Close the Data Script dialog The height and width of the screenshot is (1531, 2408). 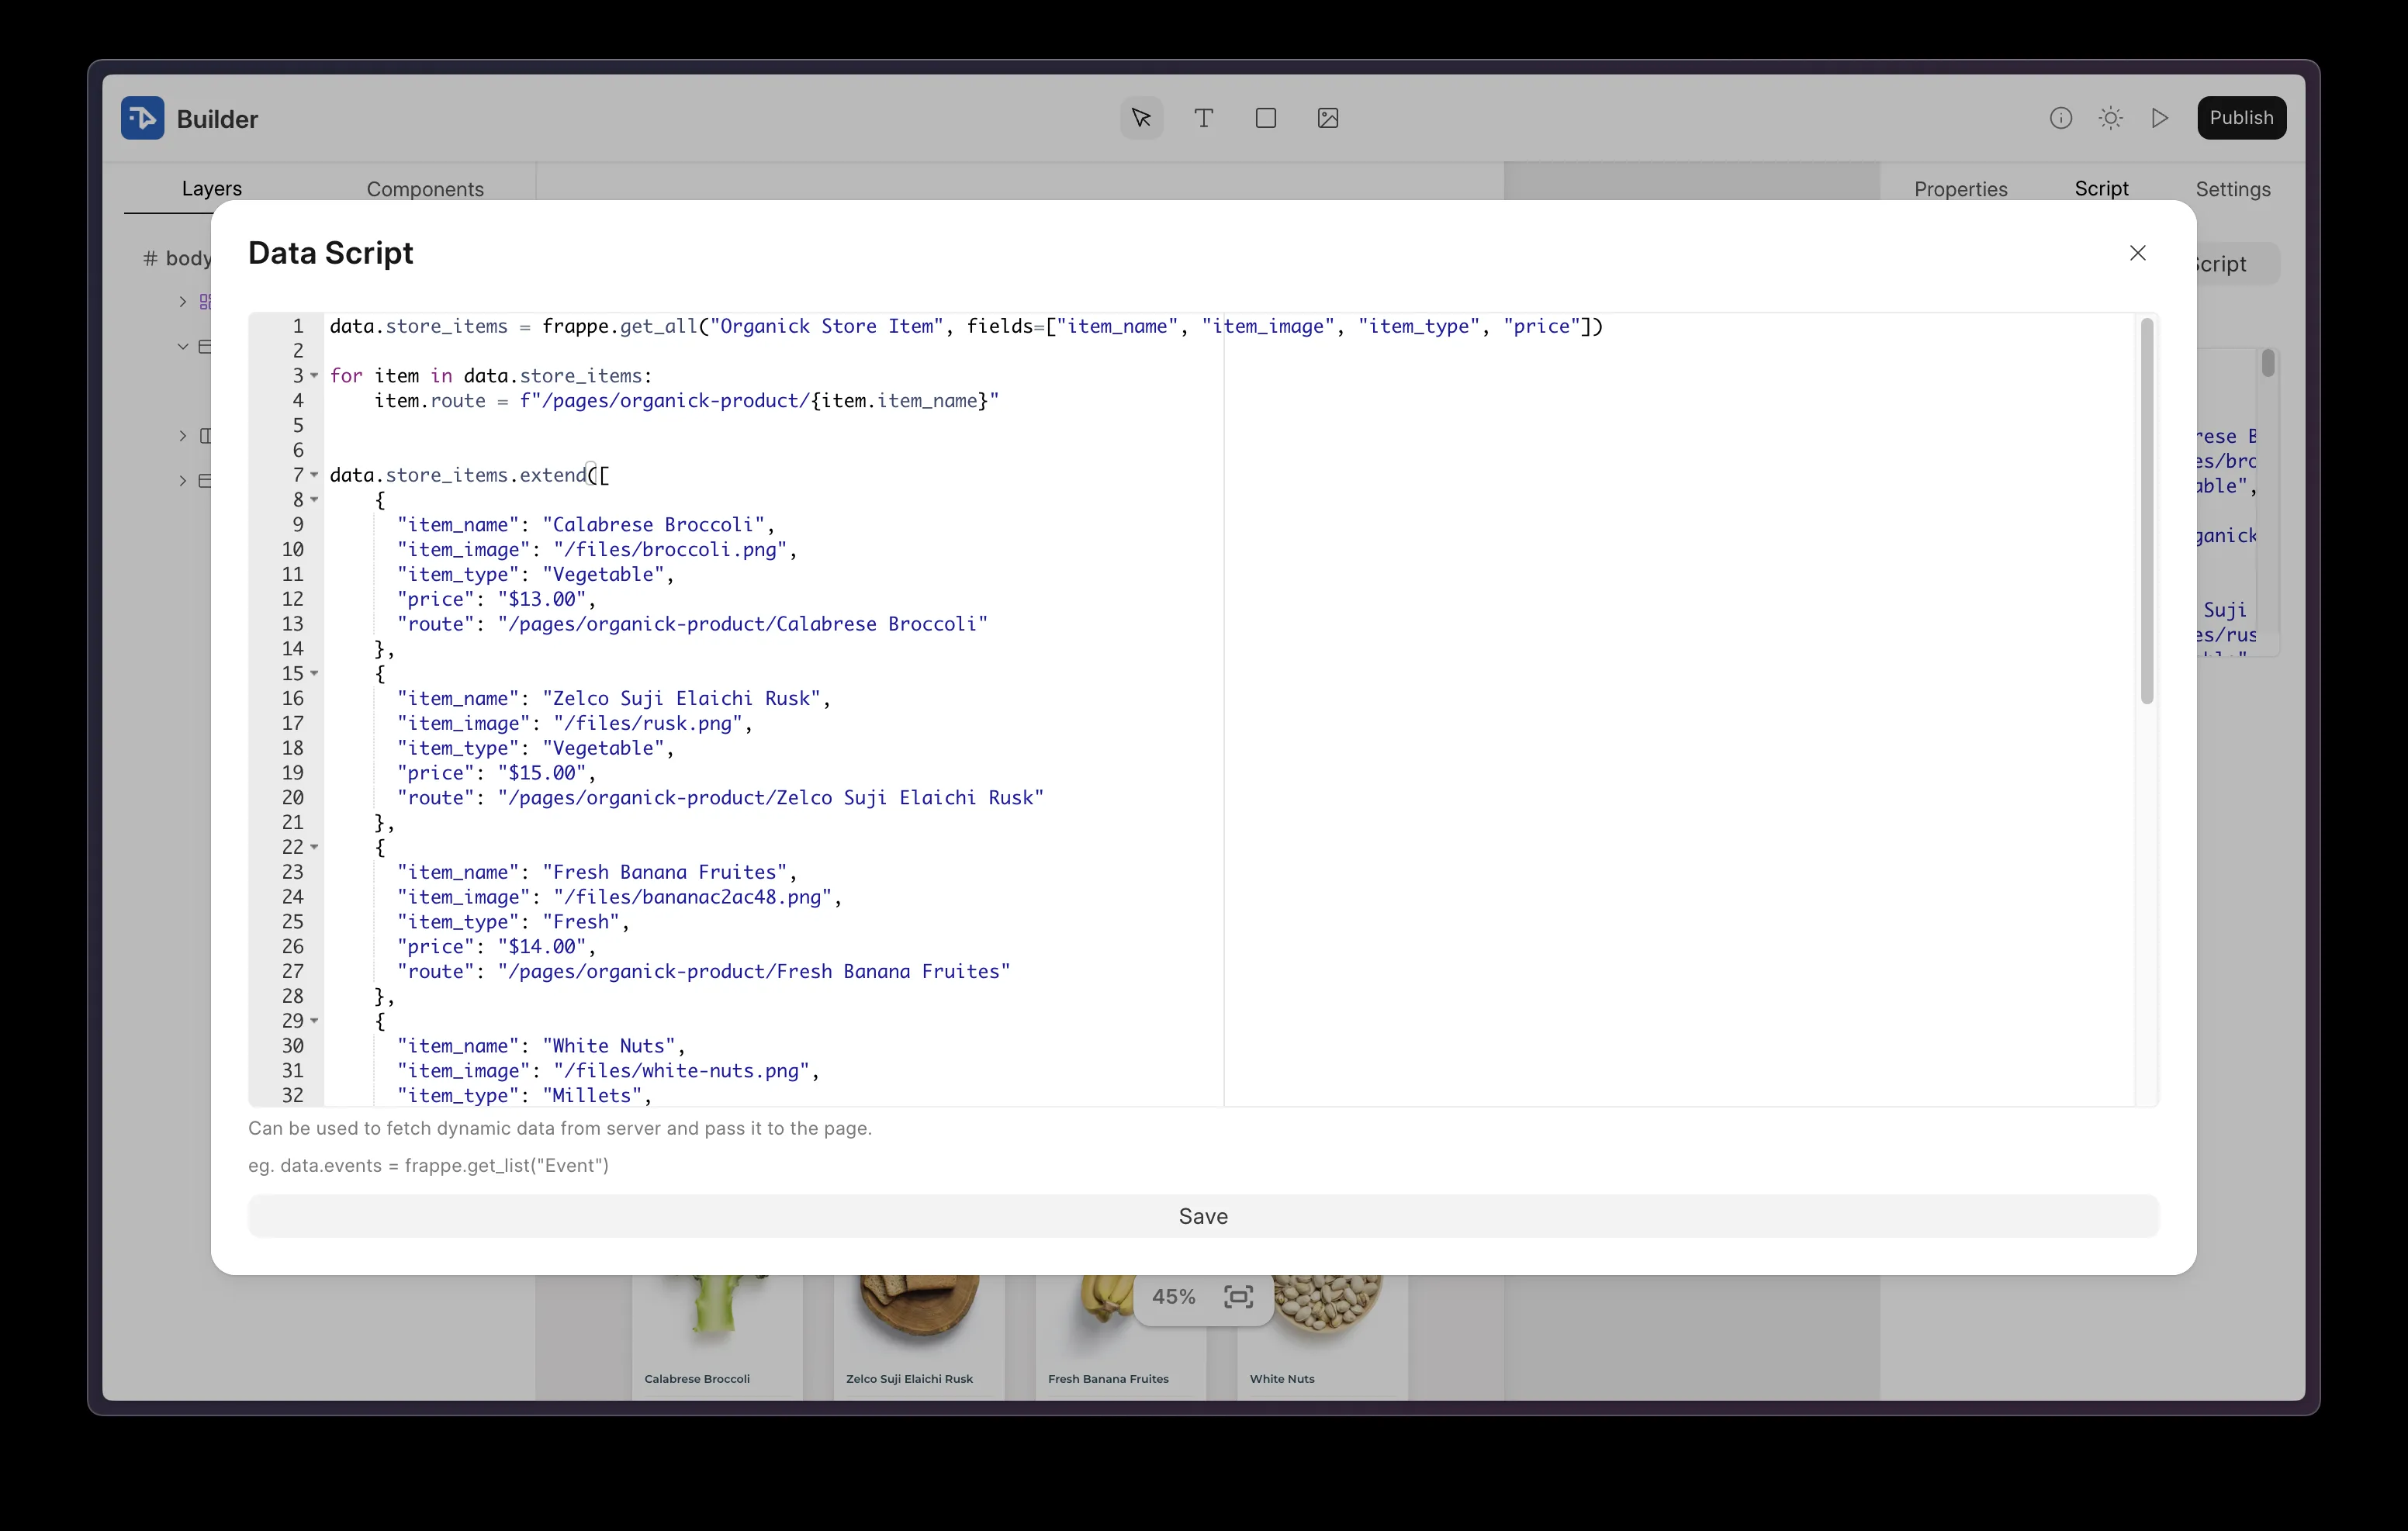click(2137, 253)
